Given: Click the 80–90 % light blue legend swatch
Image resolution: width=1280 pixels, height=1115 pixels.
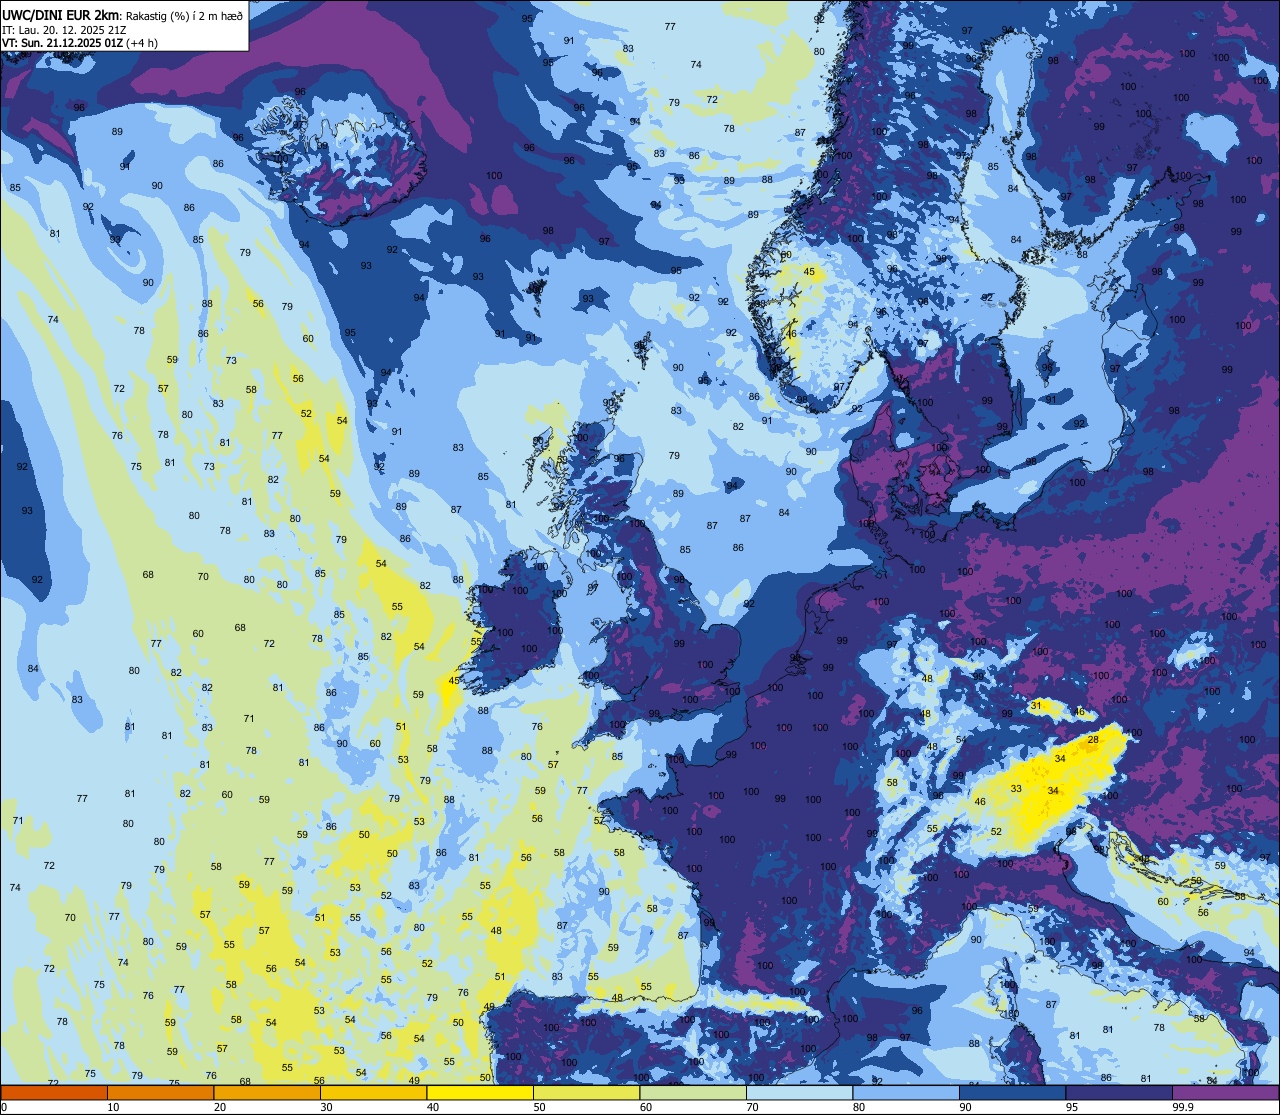Looking at the screenshot, I should (x=906, y=1092).
